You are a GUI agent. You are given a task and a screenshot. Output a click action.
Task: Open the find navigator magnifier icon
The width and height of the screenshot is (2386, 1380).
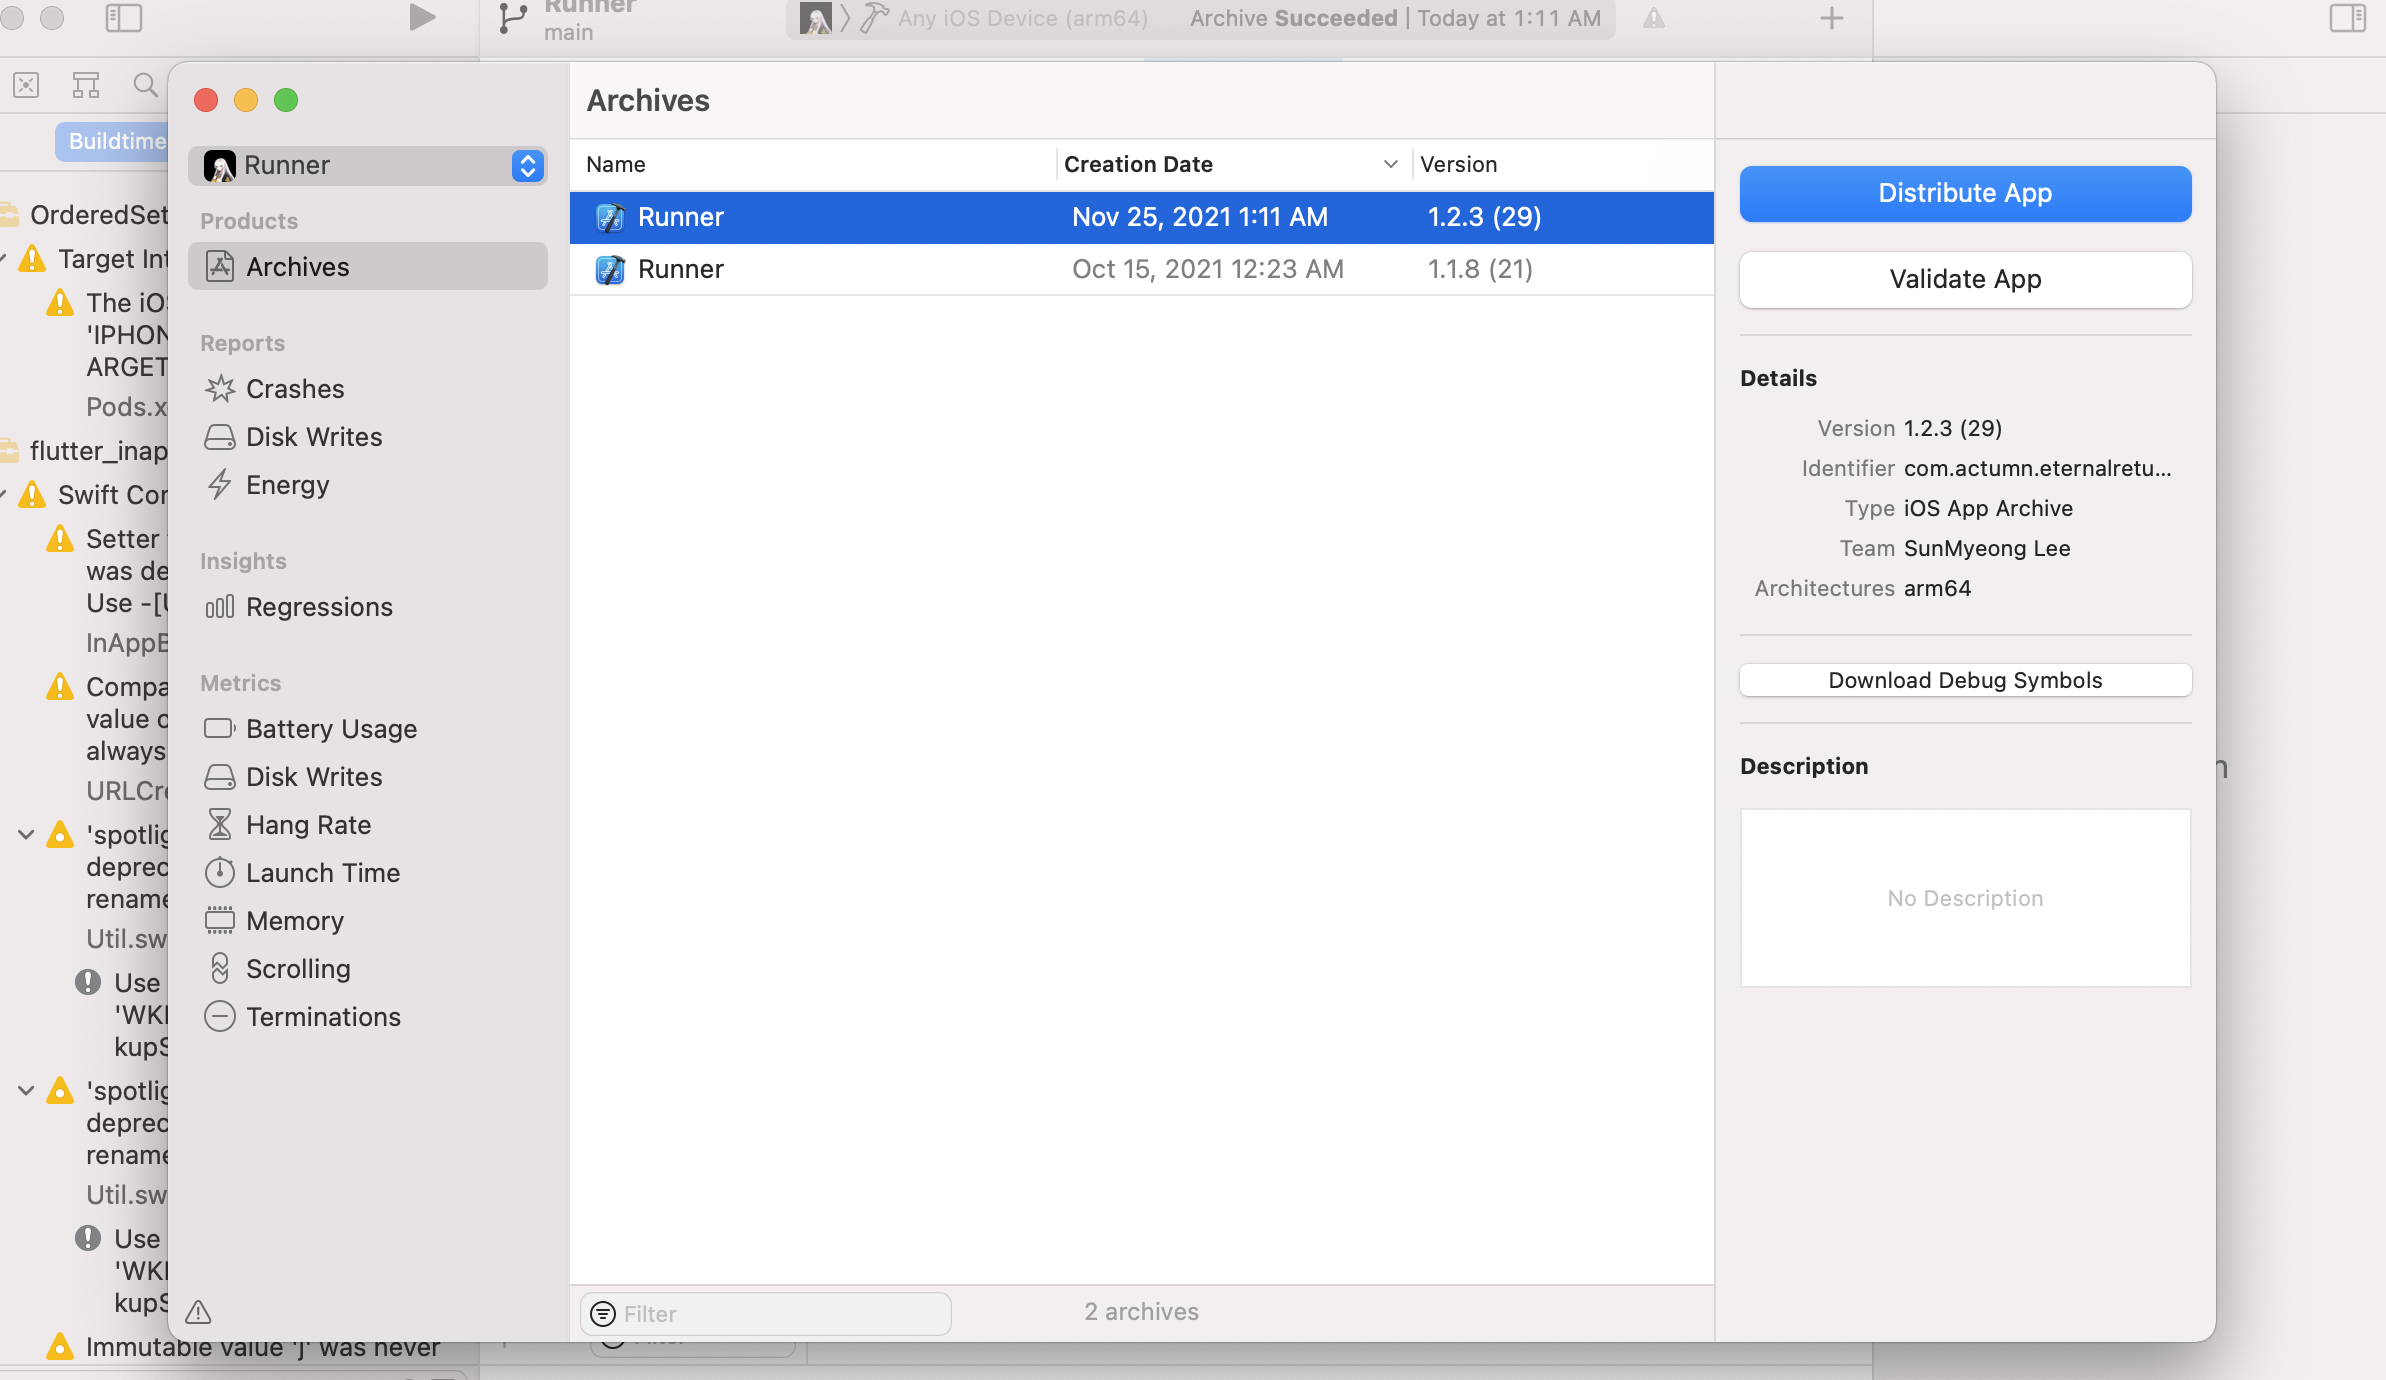(x=146, y=85)
